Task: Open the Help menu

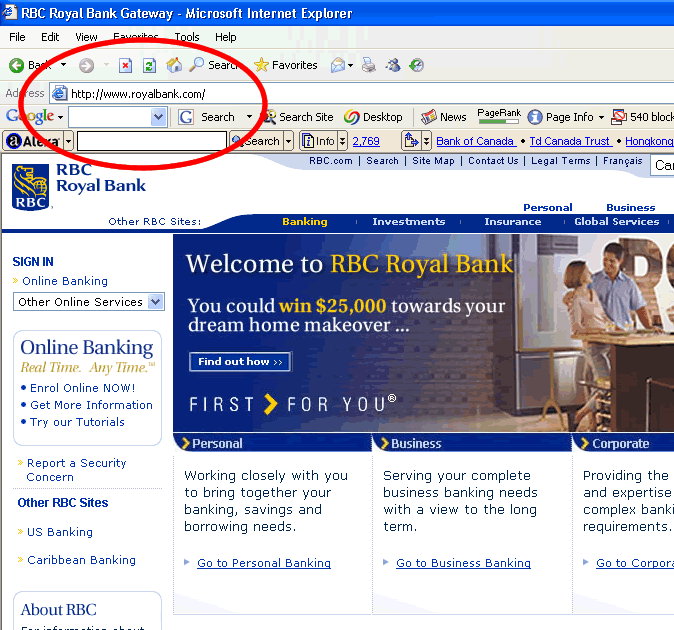Action: pos(226,37)
